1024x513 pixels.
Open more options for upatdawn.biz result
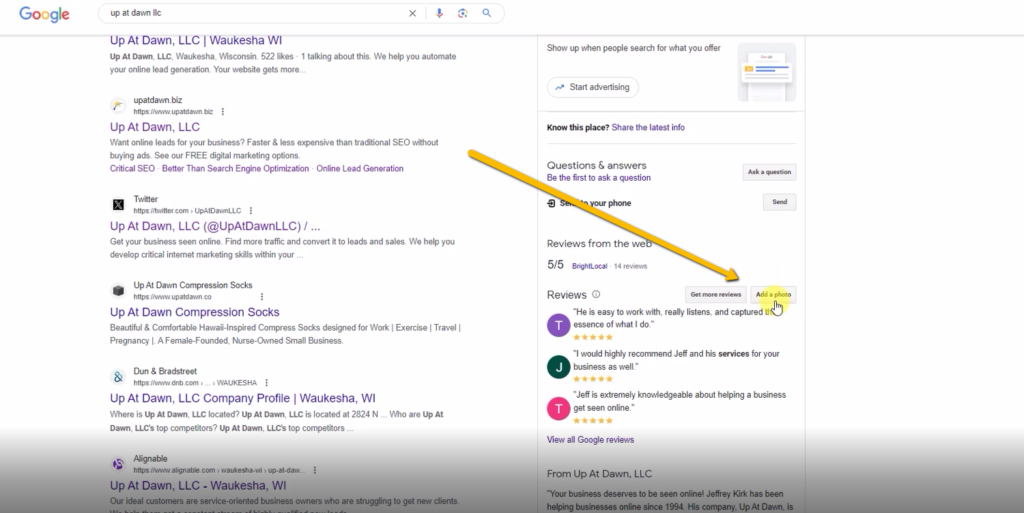[x=223, y=112]
